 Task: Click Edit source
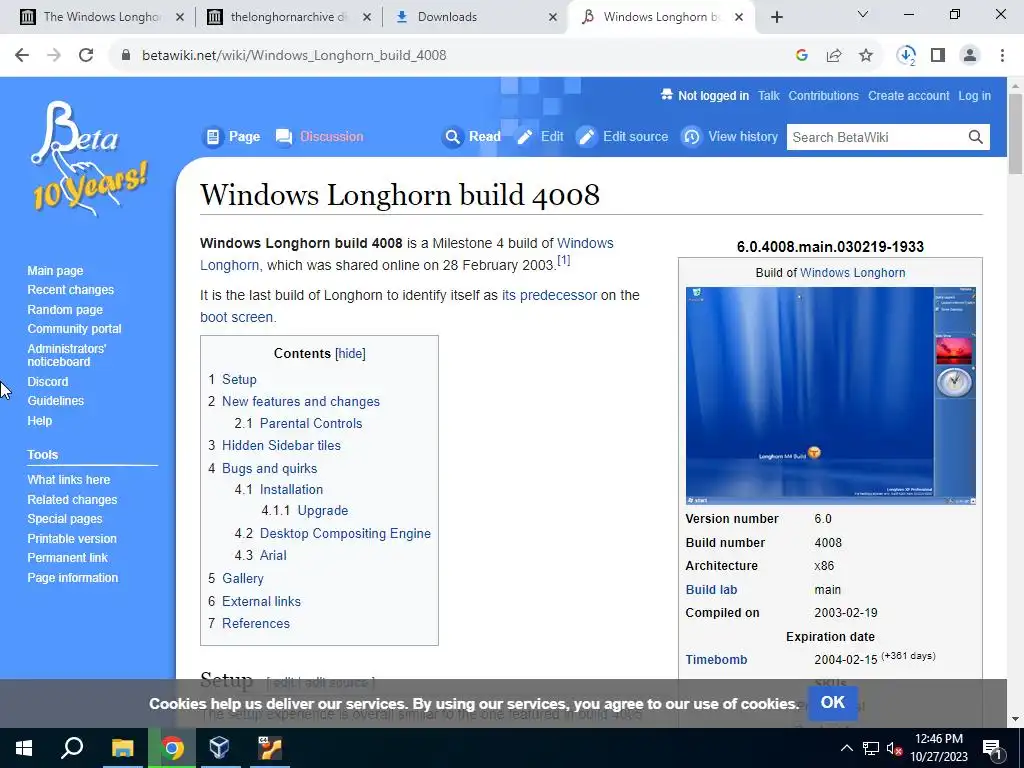coord(622,136)
